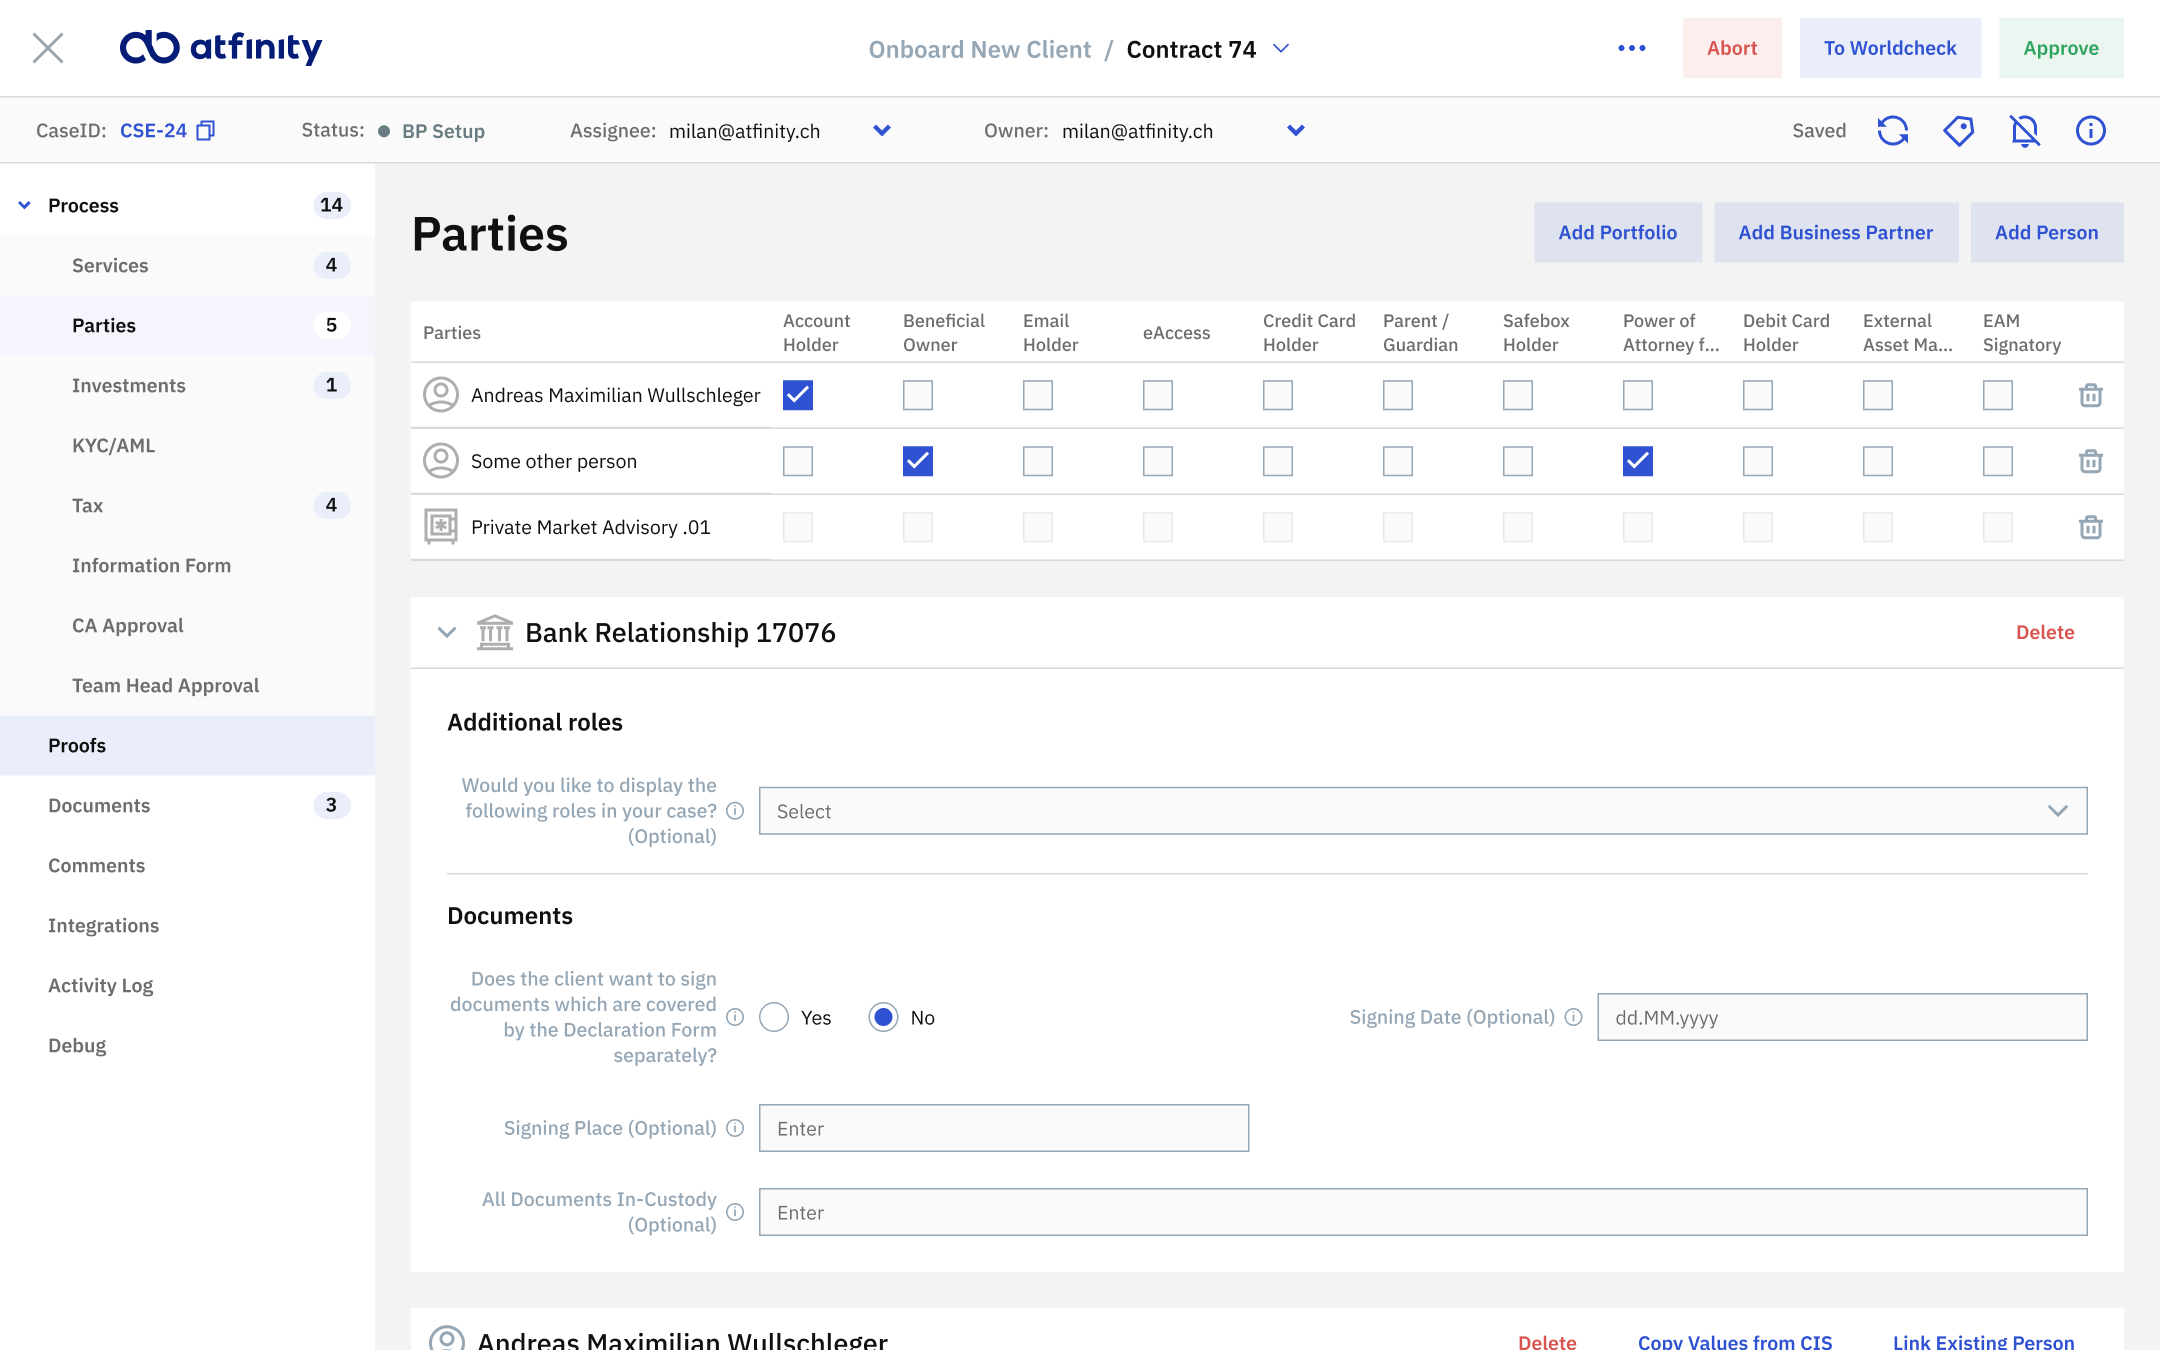Toggle the muted notifications bell icon
The height and width of the screenshot is (1350, 2160).
(x=2025, y=131)
